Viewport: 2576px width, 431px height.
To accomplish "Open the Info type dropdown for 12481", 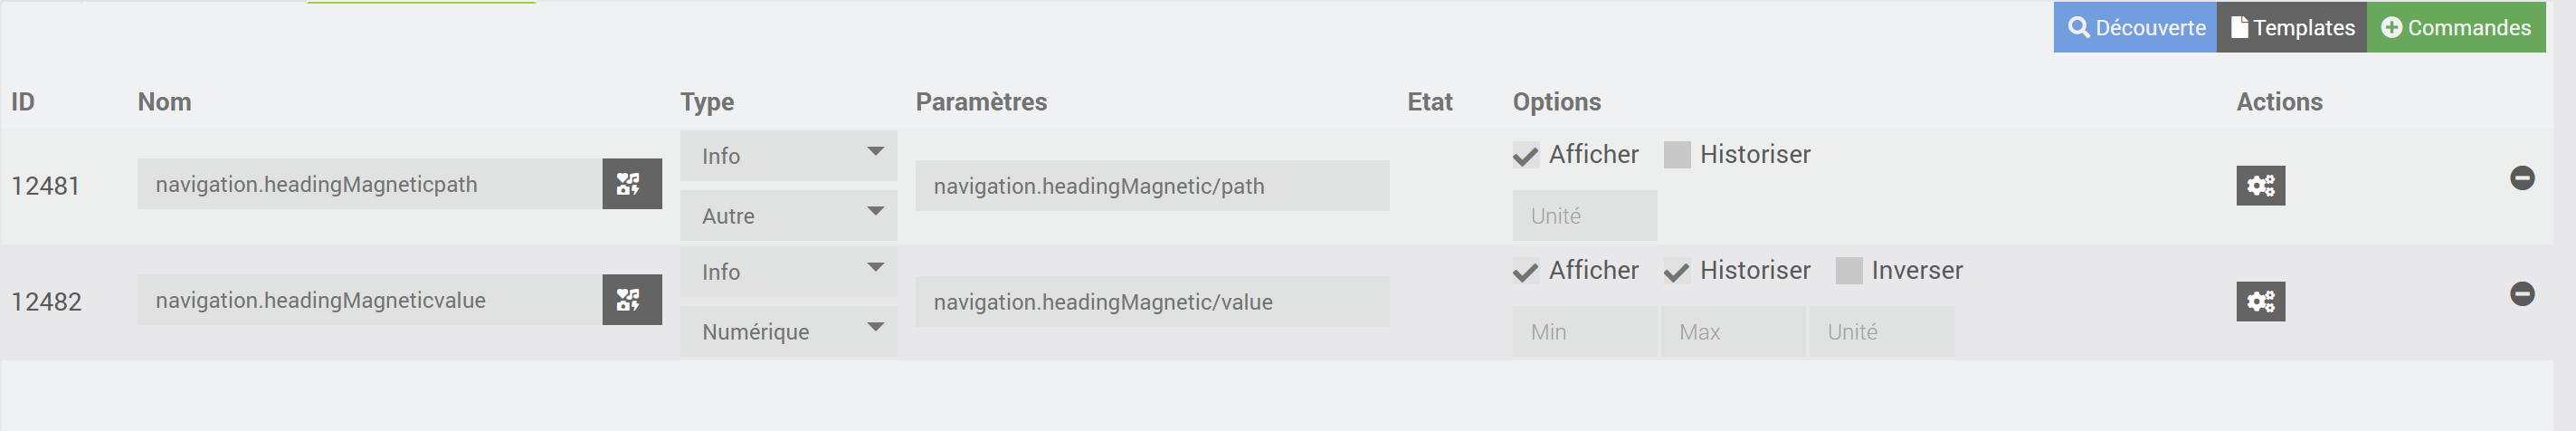I will coord(788,156).
